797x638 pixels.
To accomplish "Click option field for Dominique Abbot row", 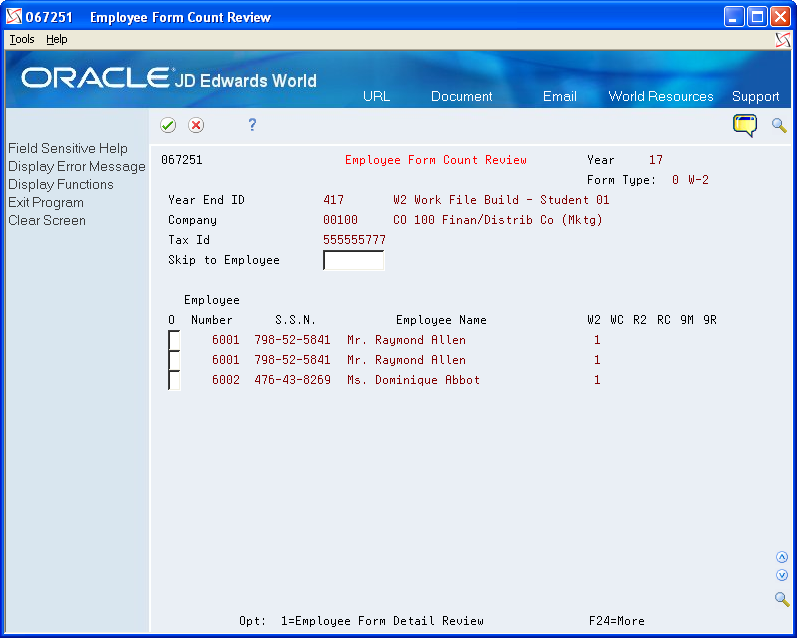I will tap(174, 380).
